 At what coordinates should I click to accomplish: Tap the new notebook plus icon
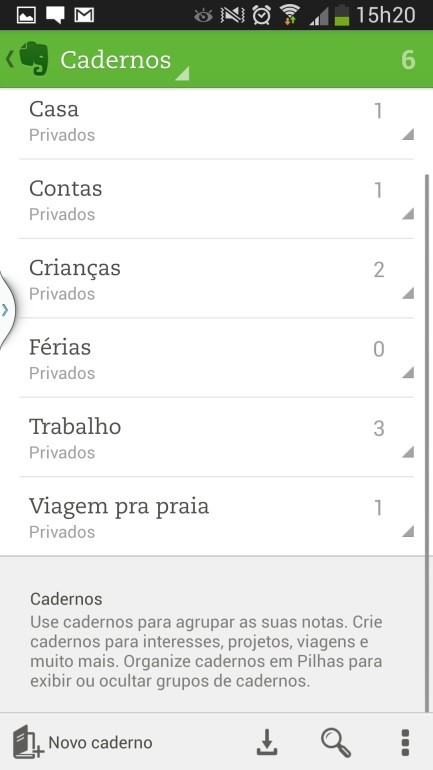pos(28,742)
